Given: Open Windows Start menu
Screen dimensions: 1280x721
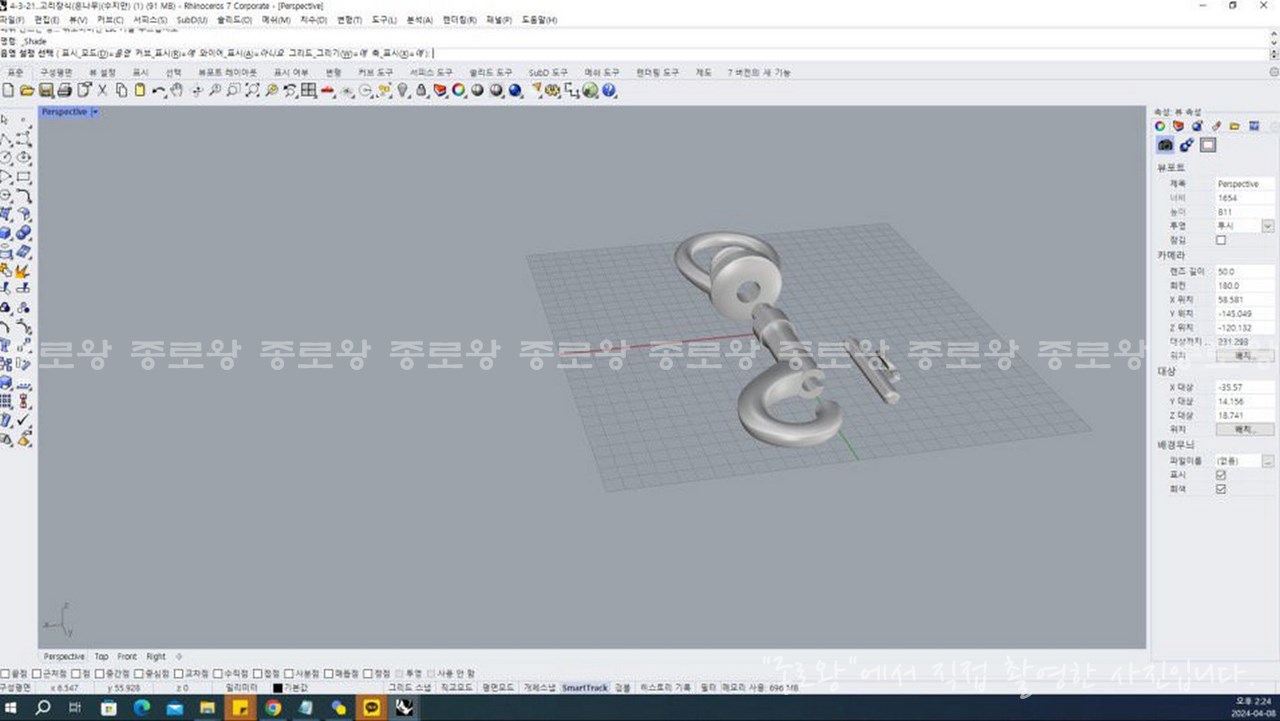Looking at the screenshot, I should (13, 708).
